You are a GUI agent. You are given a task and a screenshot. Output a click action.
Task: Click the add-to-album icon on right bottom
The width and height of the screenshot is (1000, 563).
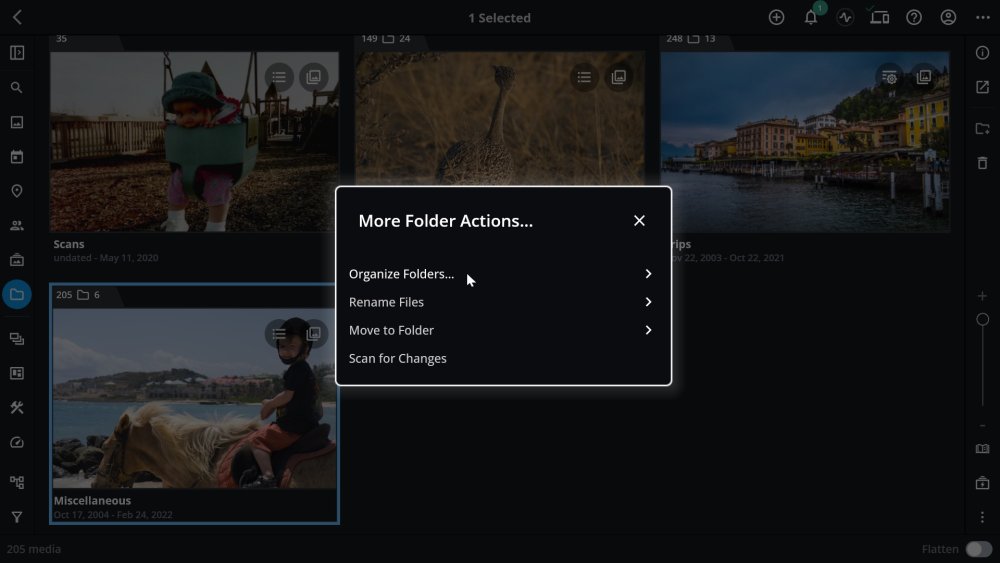[983, 483]
